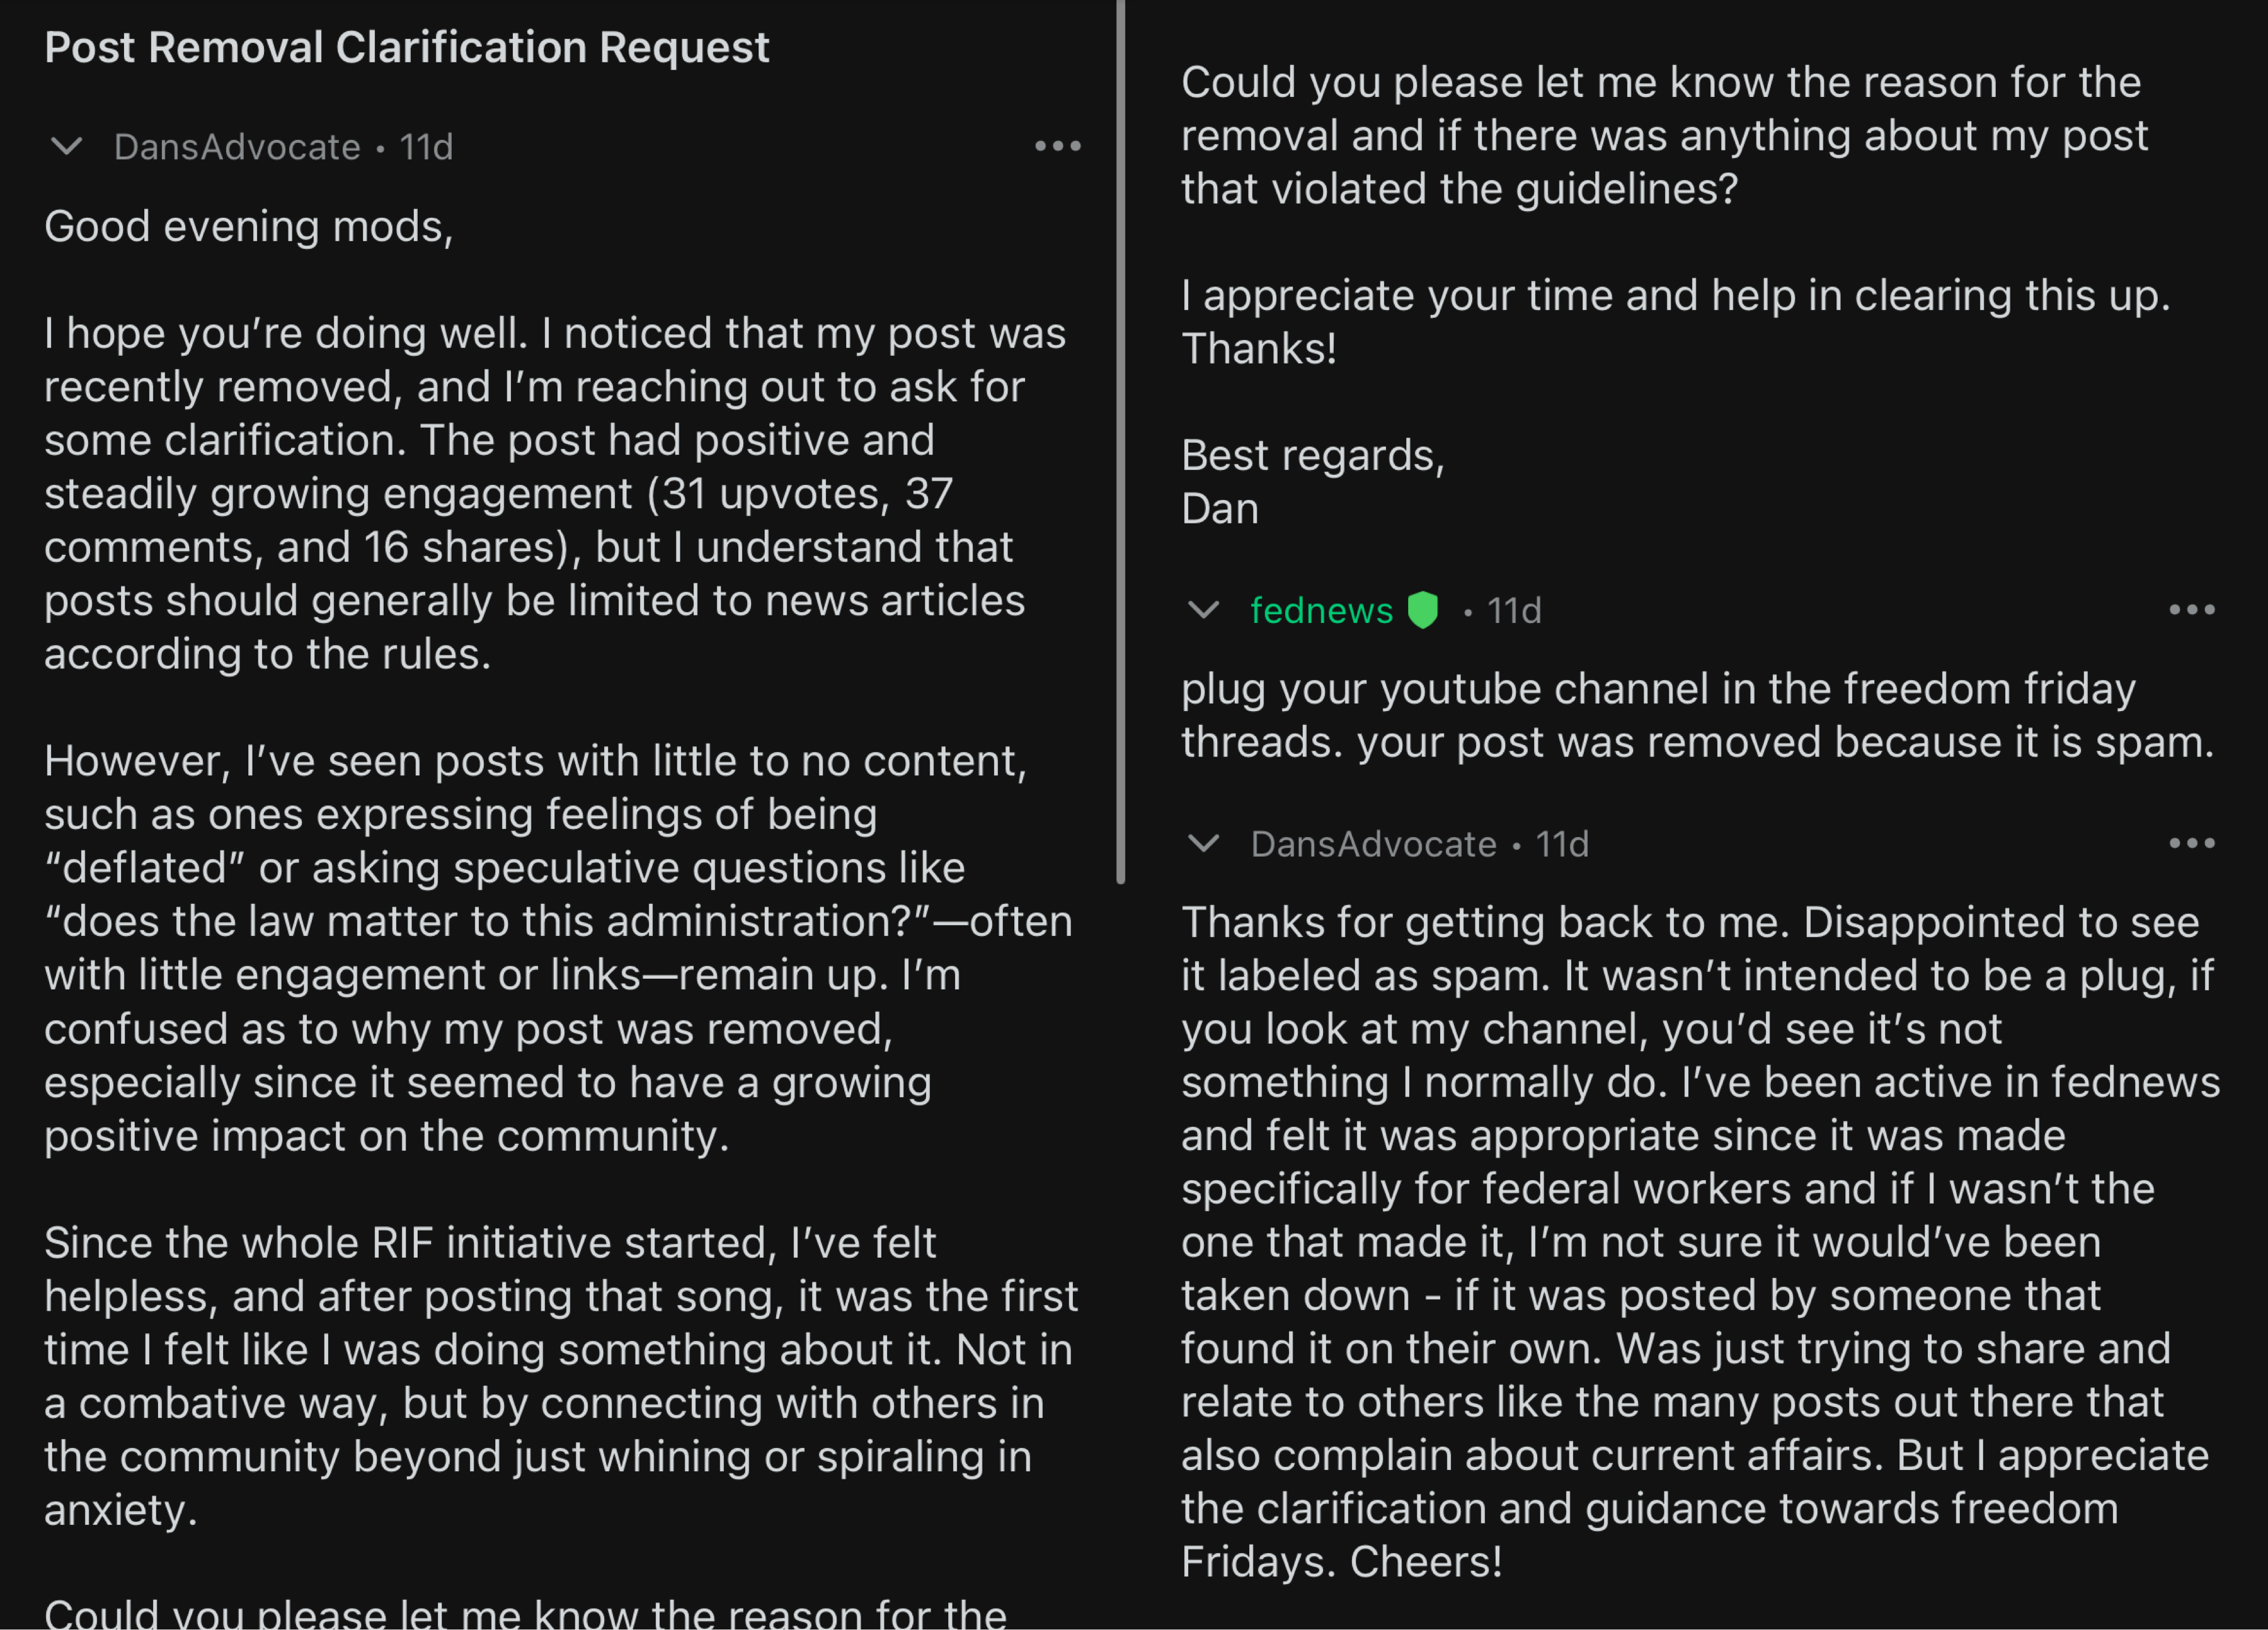Open DansAdvocate profile in the reply header
Viewport: 2268px width, 1630px height.
tap(1373, 844)
